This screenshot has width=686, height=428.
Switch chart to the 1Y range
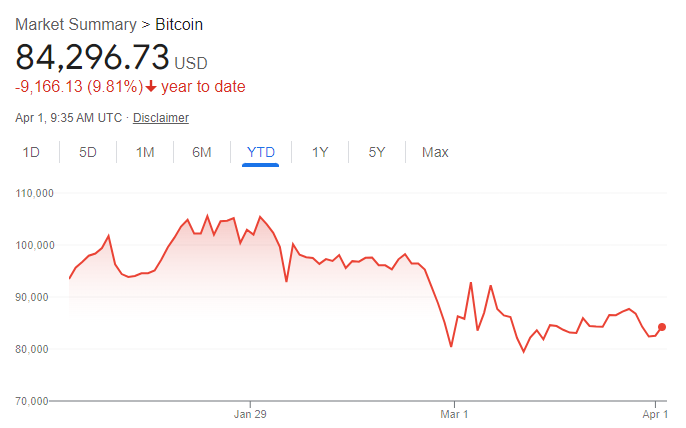click(x=320, y=152)
